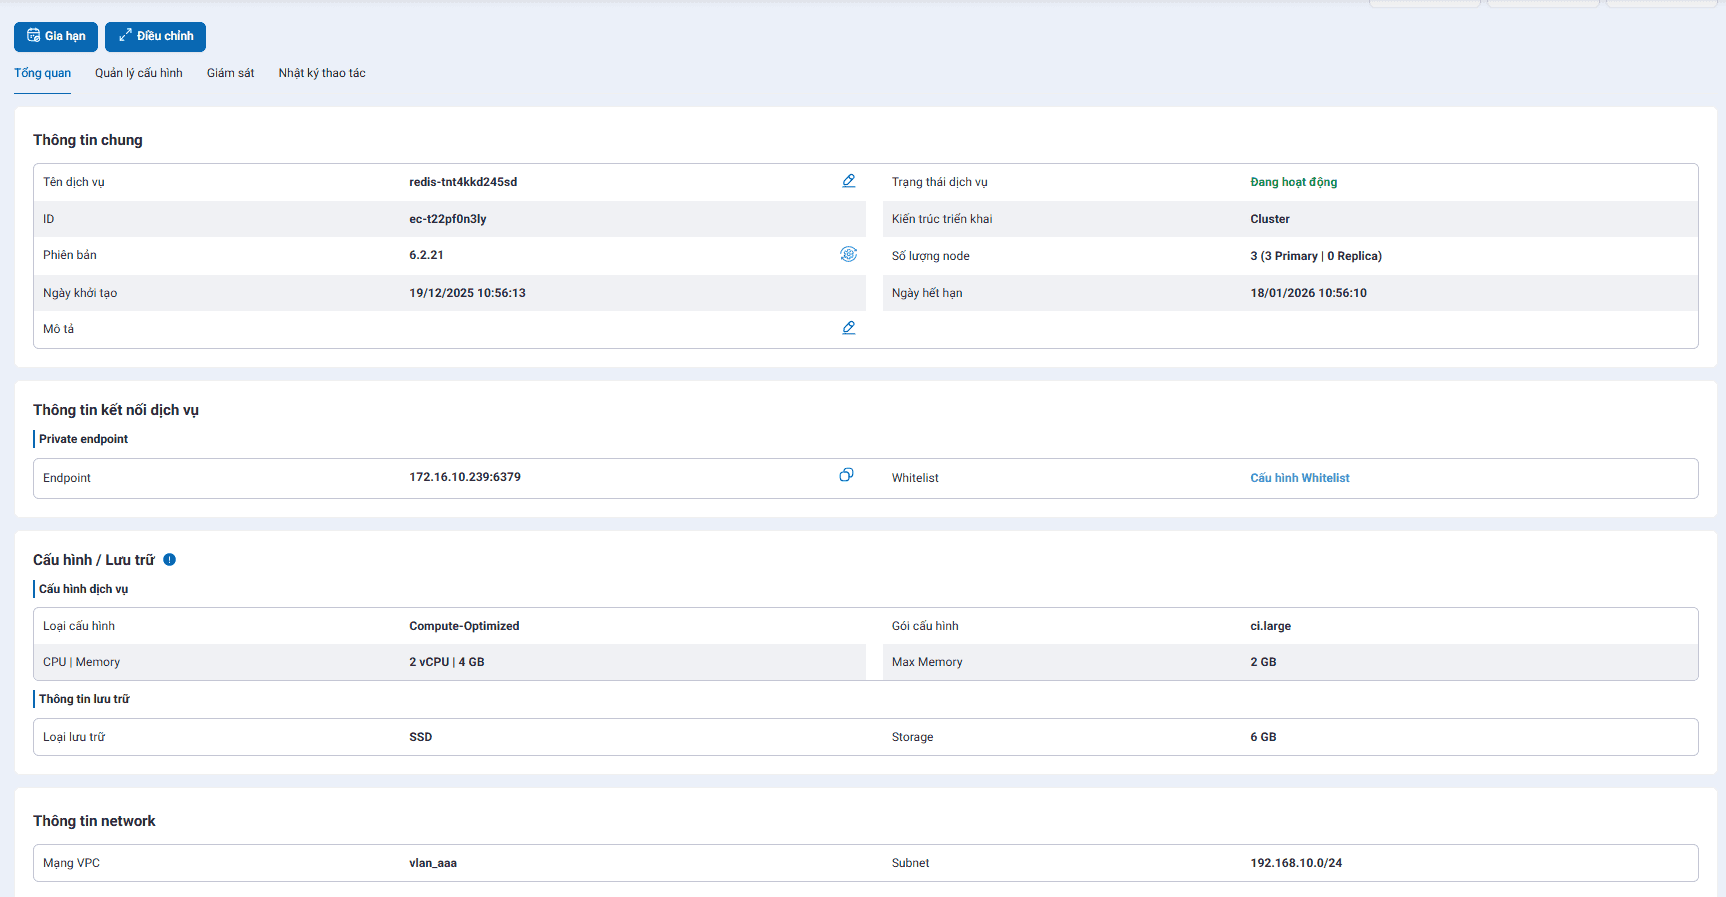Open the Giám sát tab

tap(230, 73)
